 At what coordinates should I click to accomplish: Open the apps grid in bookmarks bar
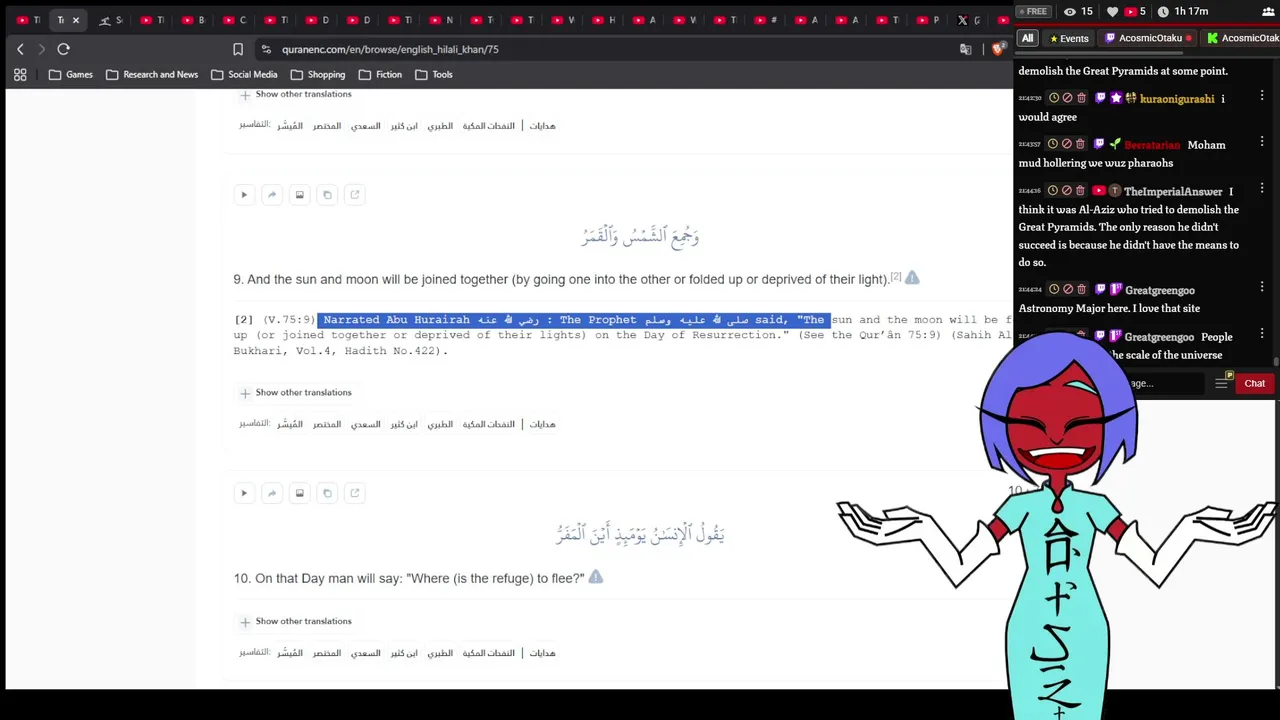click(20, 74)
